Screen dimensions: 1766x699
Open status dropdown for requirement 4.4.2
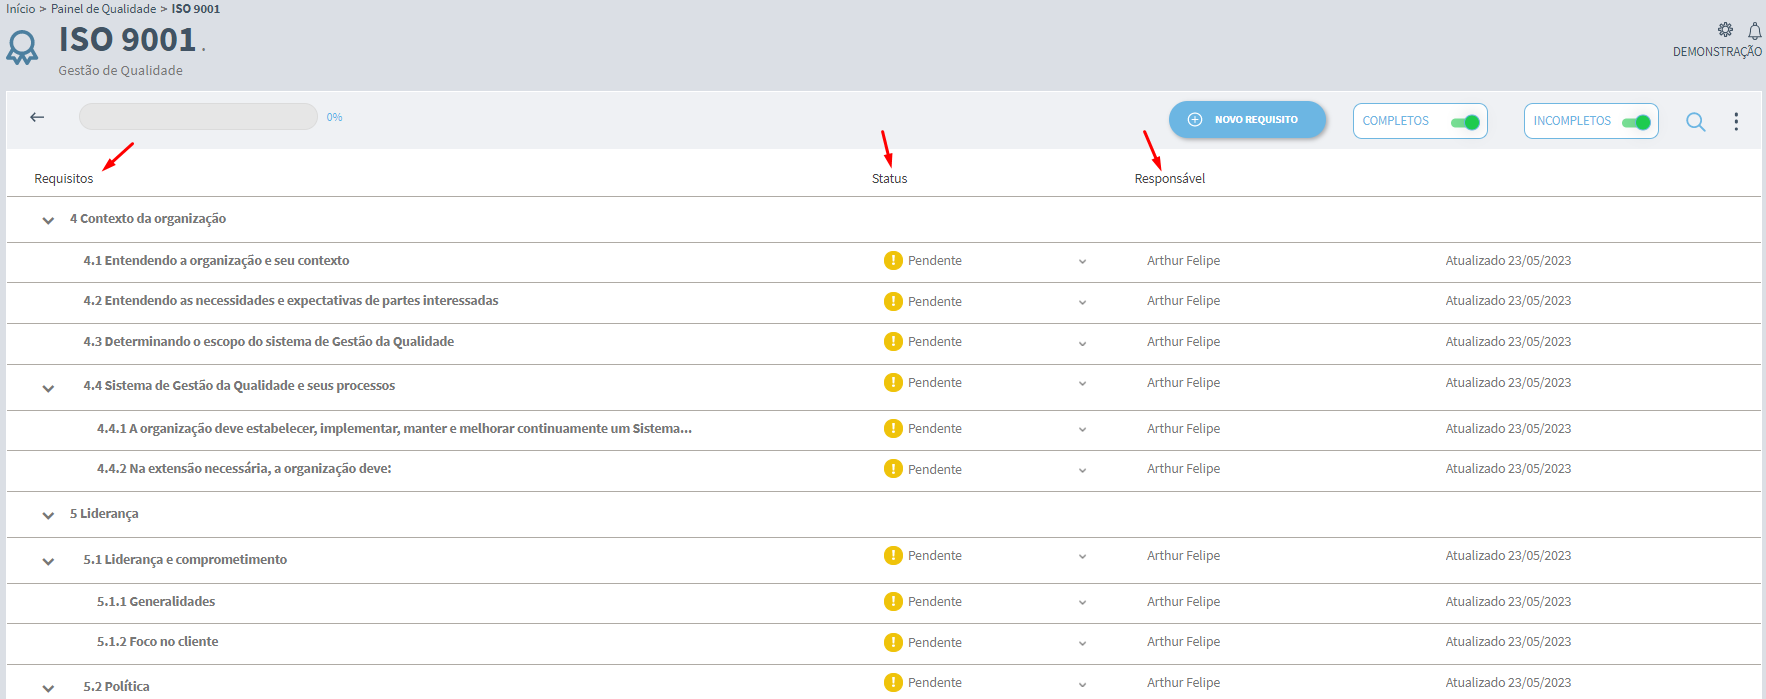(1082, 470)
